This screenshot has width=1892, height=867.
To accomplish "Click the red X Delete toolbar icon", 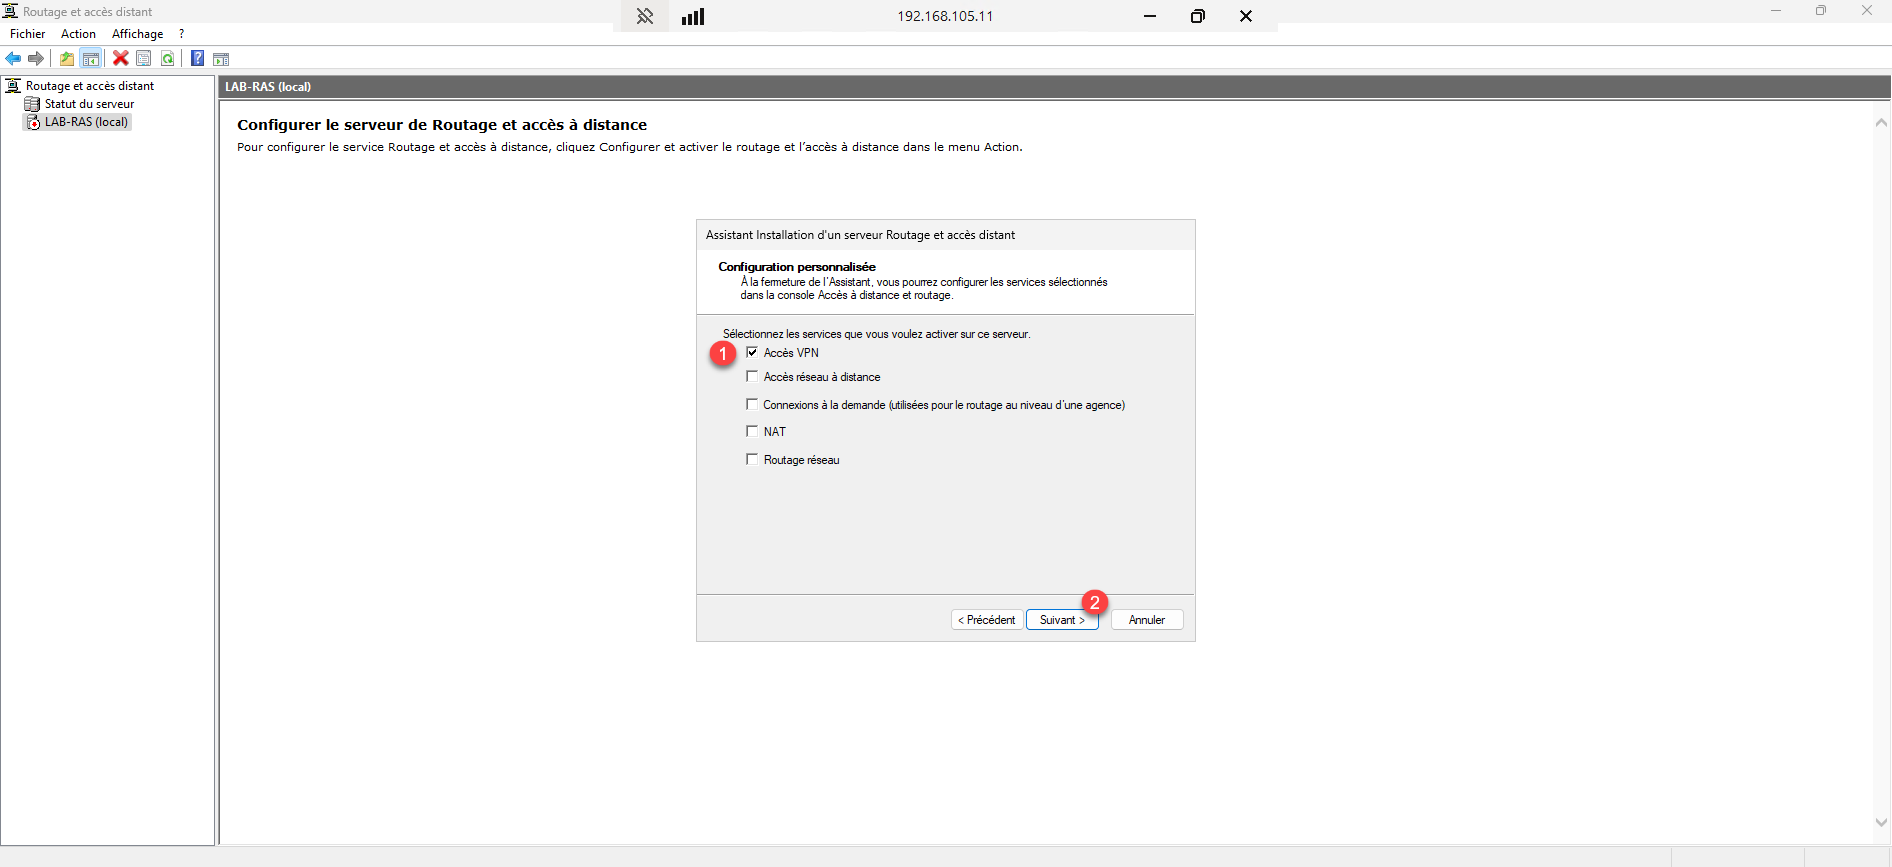I will click(x=120, y=59).
